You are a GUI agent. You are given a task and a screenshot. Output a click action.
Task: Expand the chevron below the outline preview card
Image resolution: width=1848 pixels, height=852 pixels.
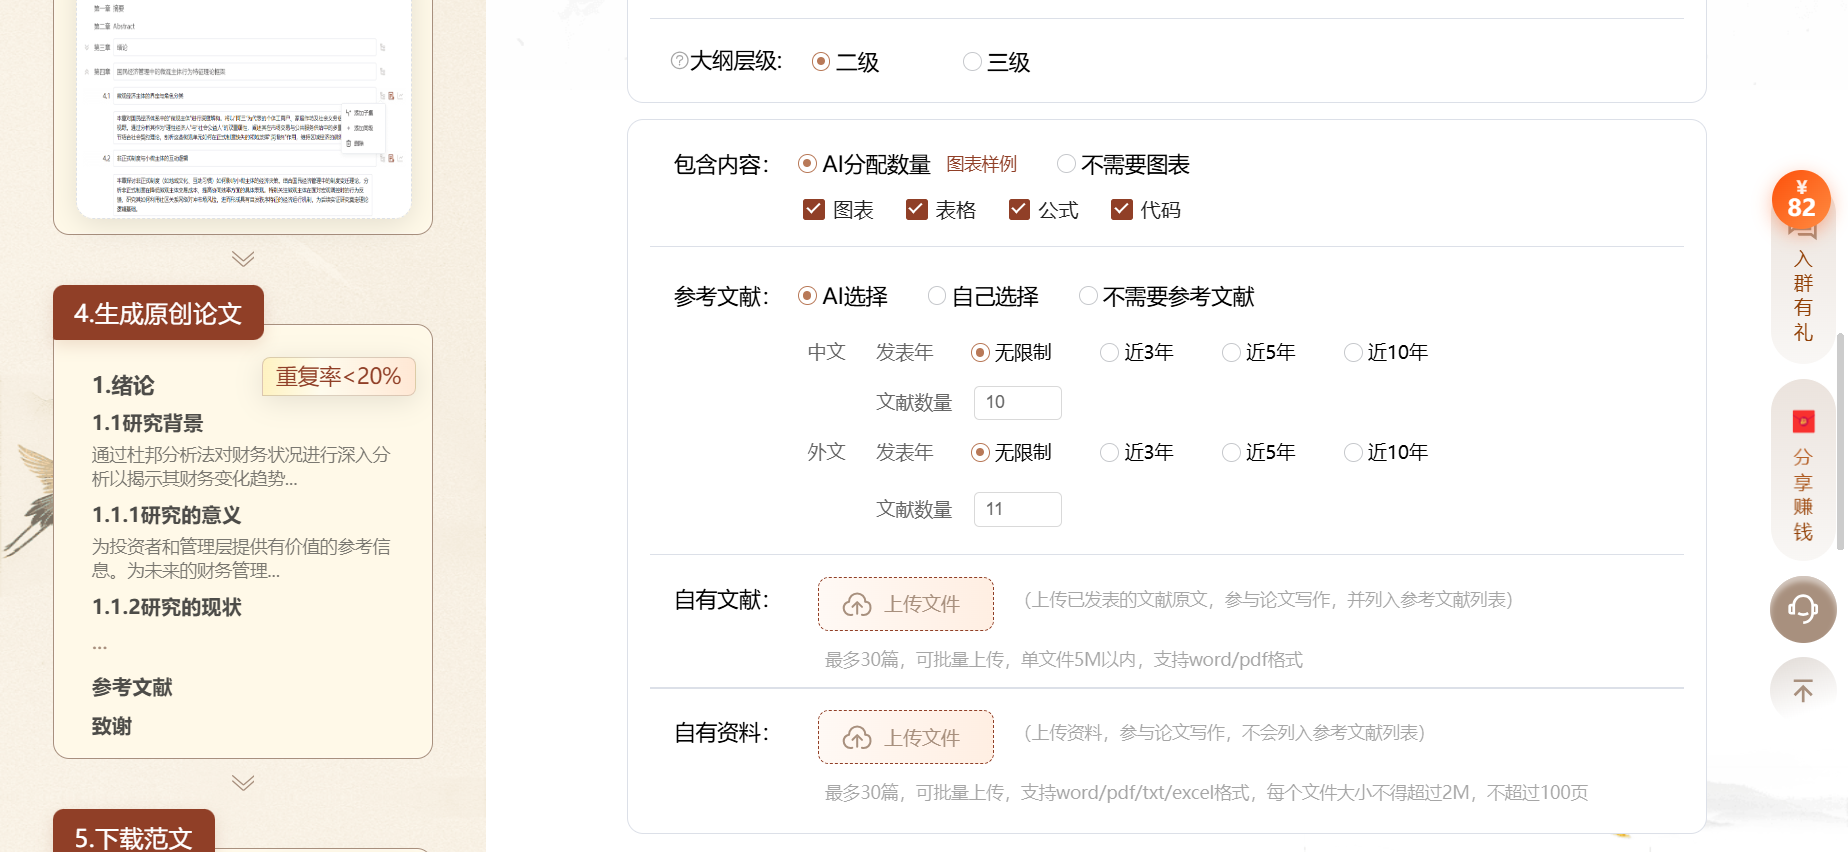click(x=243, y=259)
